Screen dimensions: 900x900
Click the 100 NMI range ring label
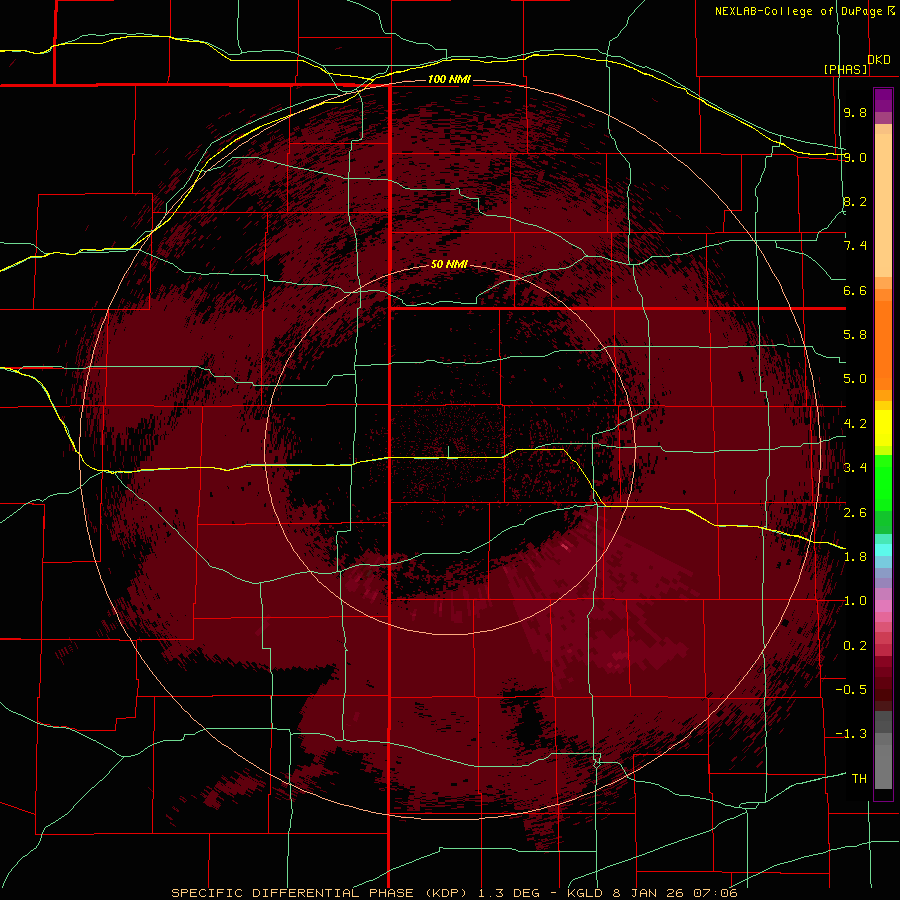(449, 79)
